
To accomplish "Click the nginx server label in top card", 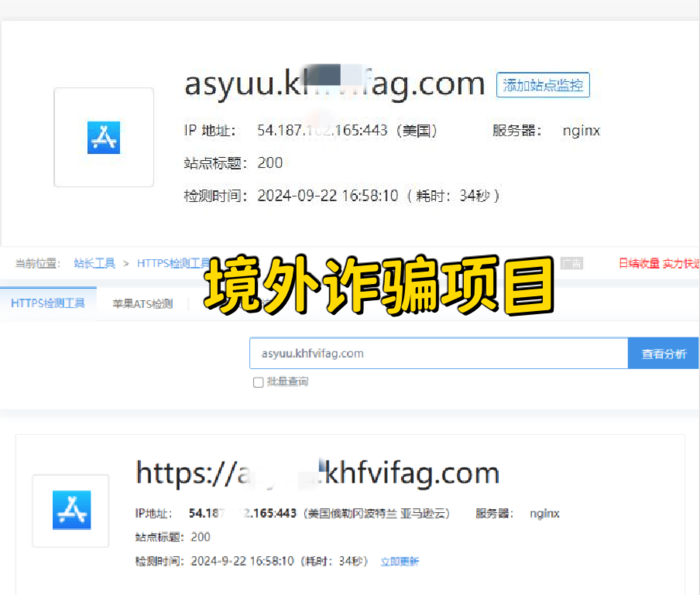I will pos(581,131).
